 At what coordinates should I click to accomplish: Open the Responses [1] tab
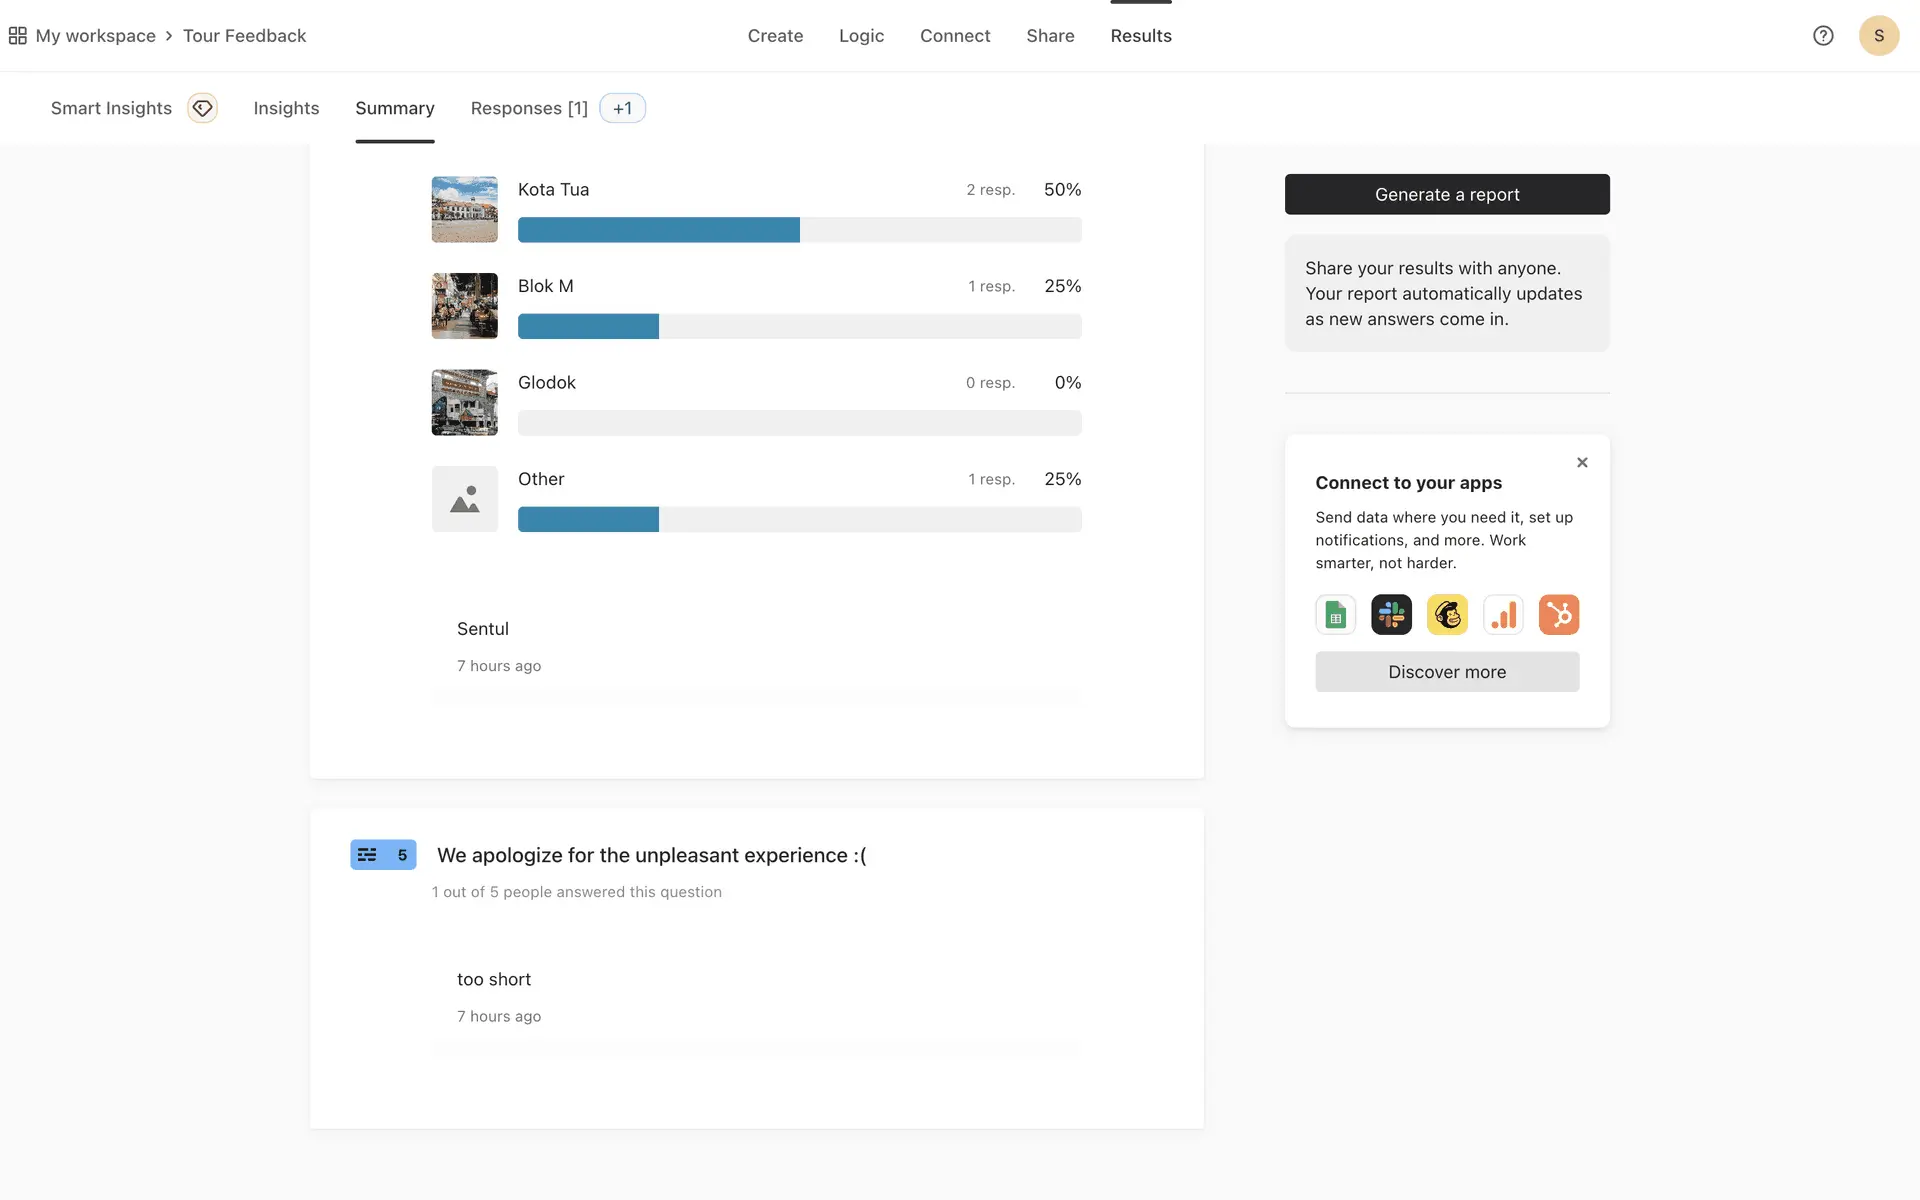(529, 108)
